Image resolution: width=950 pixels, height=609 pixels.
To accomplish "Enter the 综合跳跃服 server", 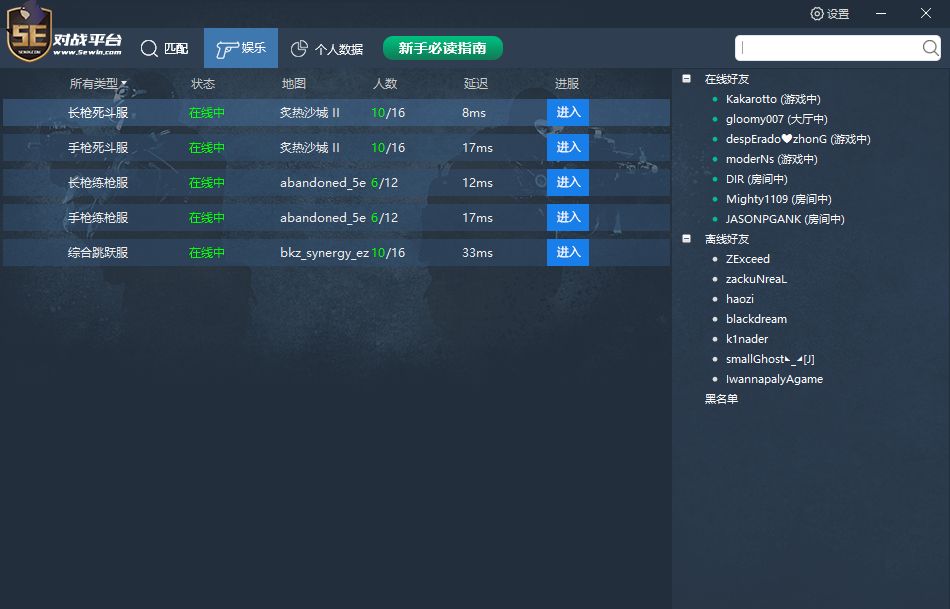I will [x=568, y=252].
